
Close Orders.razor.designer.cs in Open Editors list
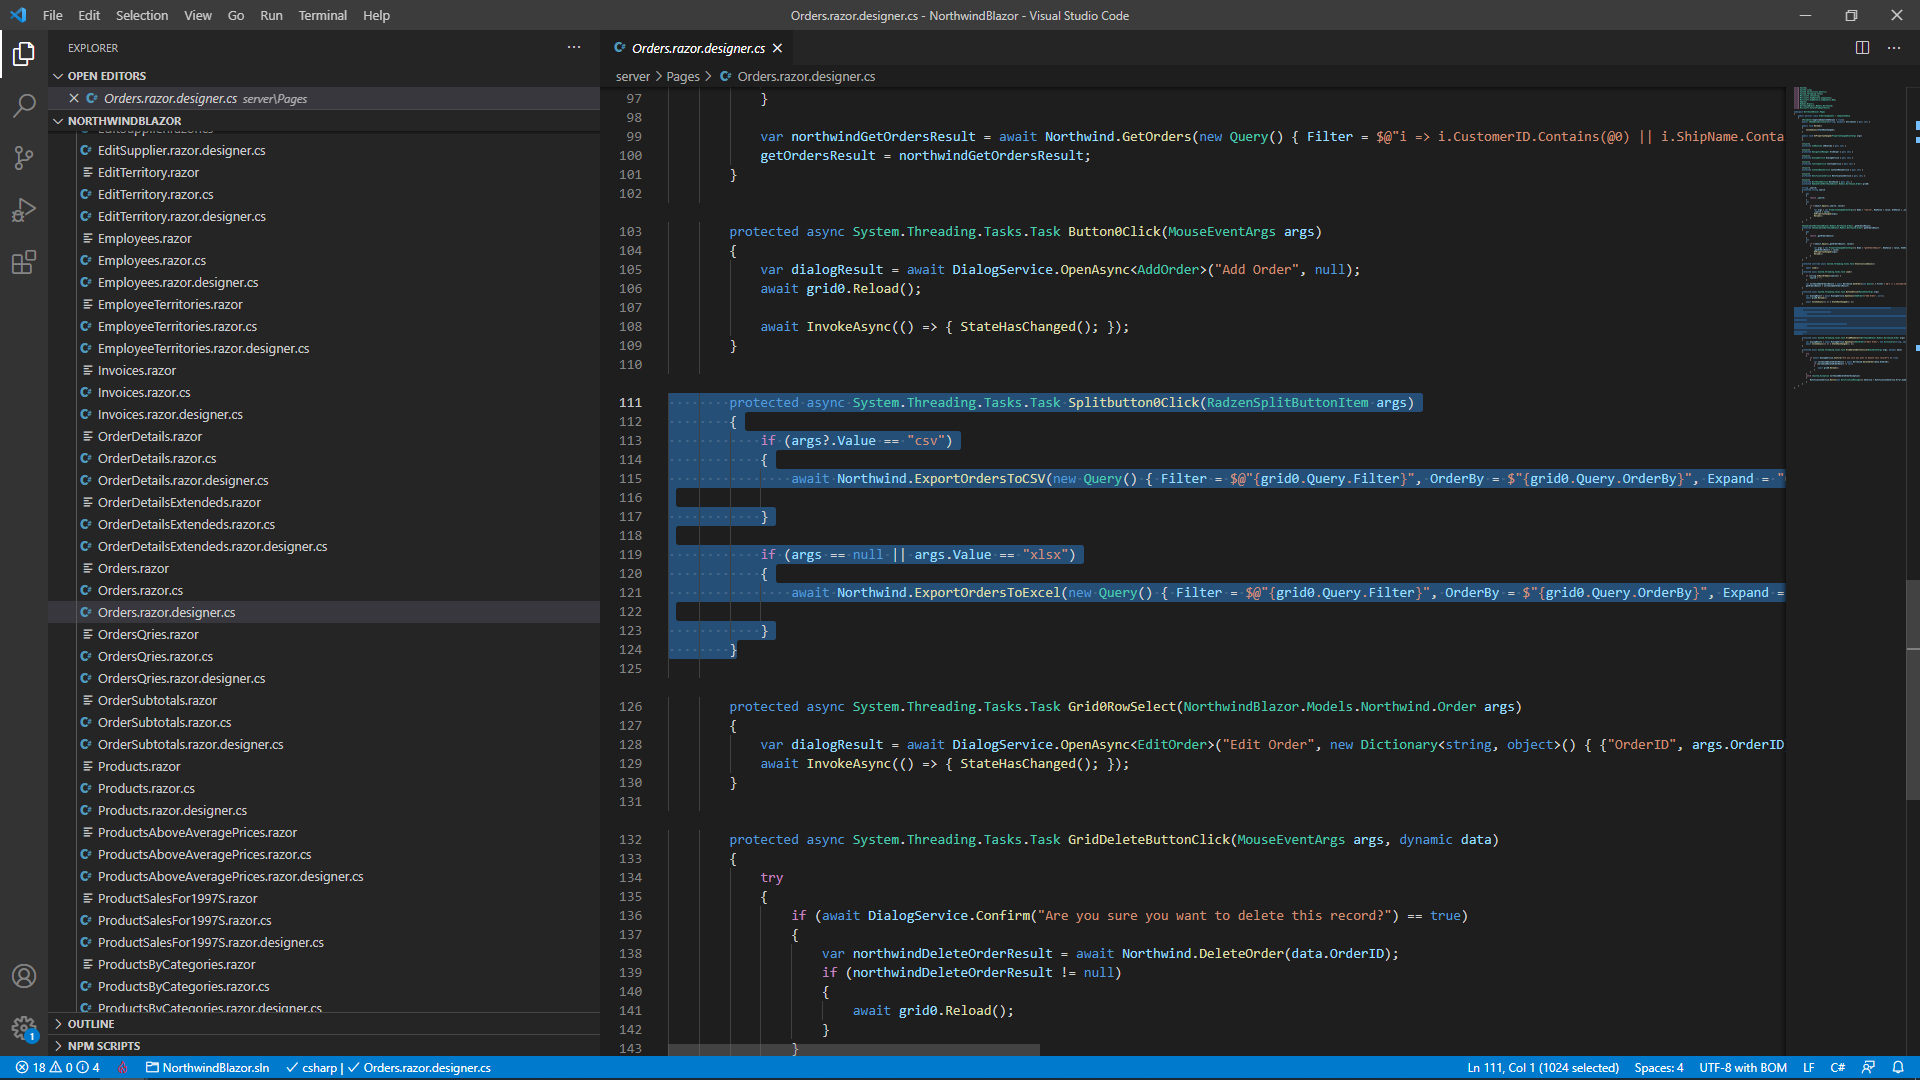click(74, 98)
